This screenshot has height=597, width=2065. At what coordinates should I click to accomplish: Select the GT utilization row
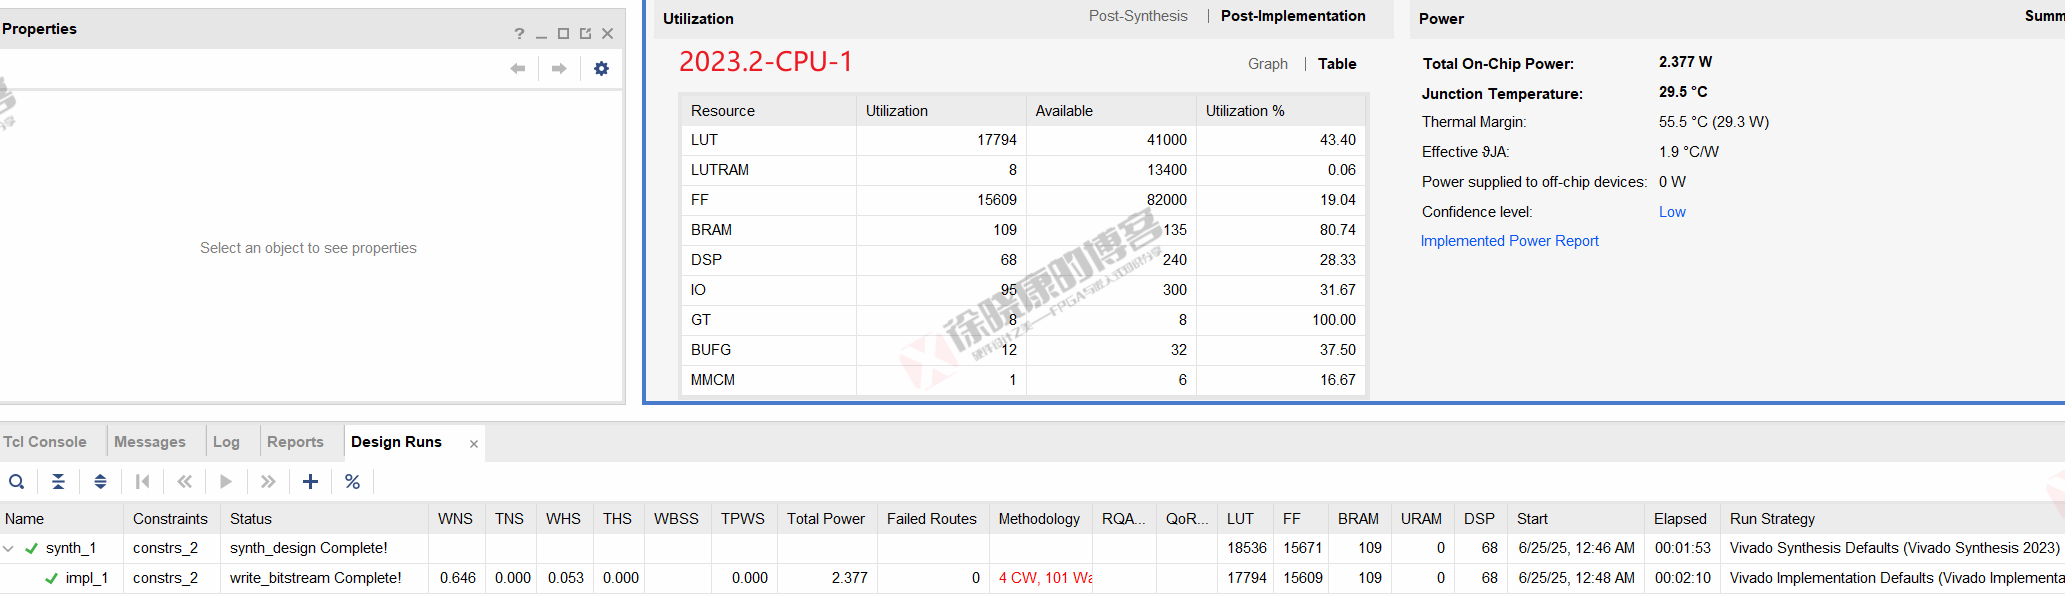coord(1023,320)
